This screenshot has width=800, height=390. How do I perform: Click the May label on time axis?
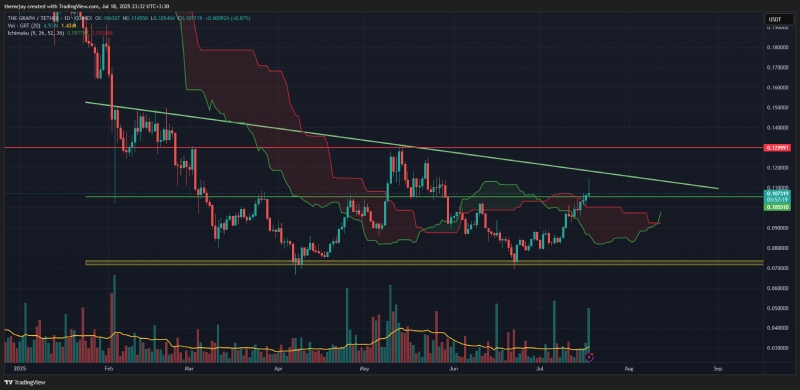364,368
